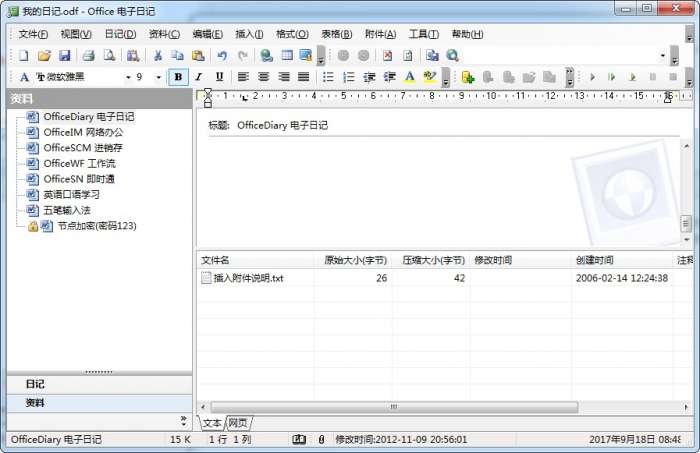The image size is (700, 453).
Task: Click the editor vertical scrollbar thumb
Action: (686, 224)
